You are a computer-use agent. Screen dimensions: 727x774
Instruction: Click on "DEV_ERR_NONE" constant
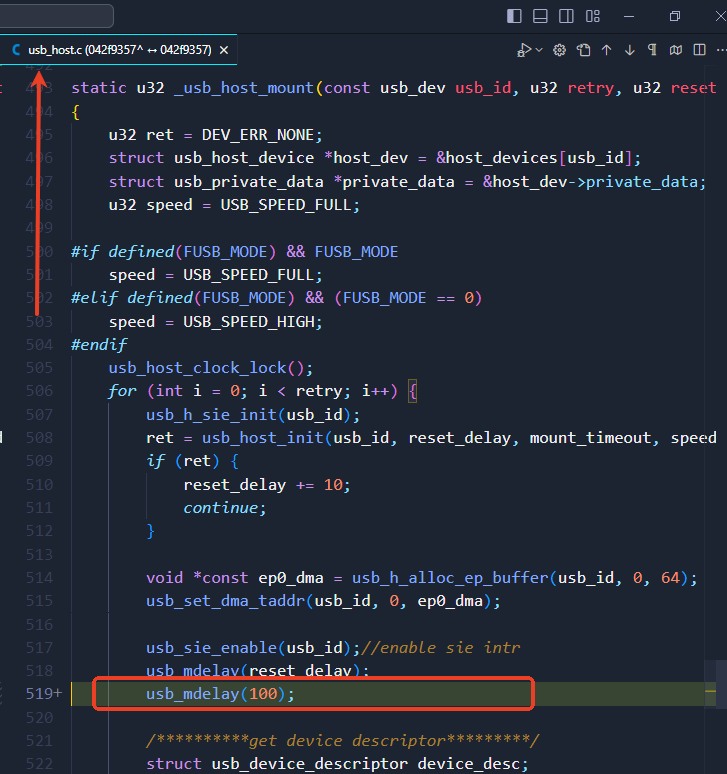(x=257, y=135)
